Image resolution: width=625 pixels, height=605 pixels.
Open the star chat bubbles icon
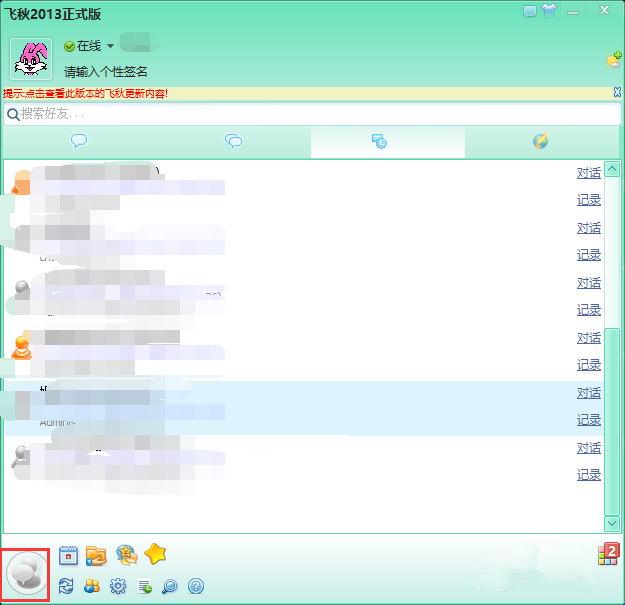(127, 555)
